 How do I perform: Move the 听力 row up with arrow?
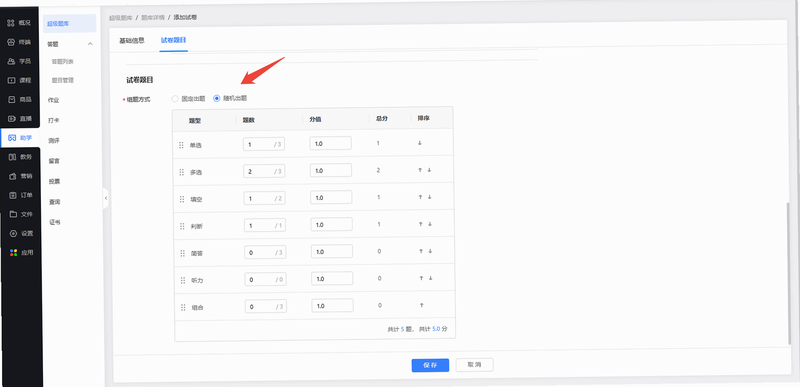[421, 278]
